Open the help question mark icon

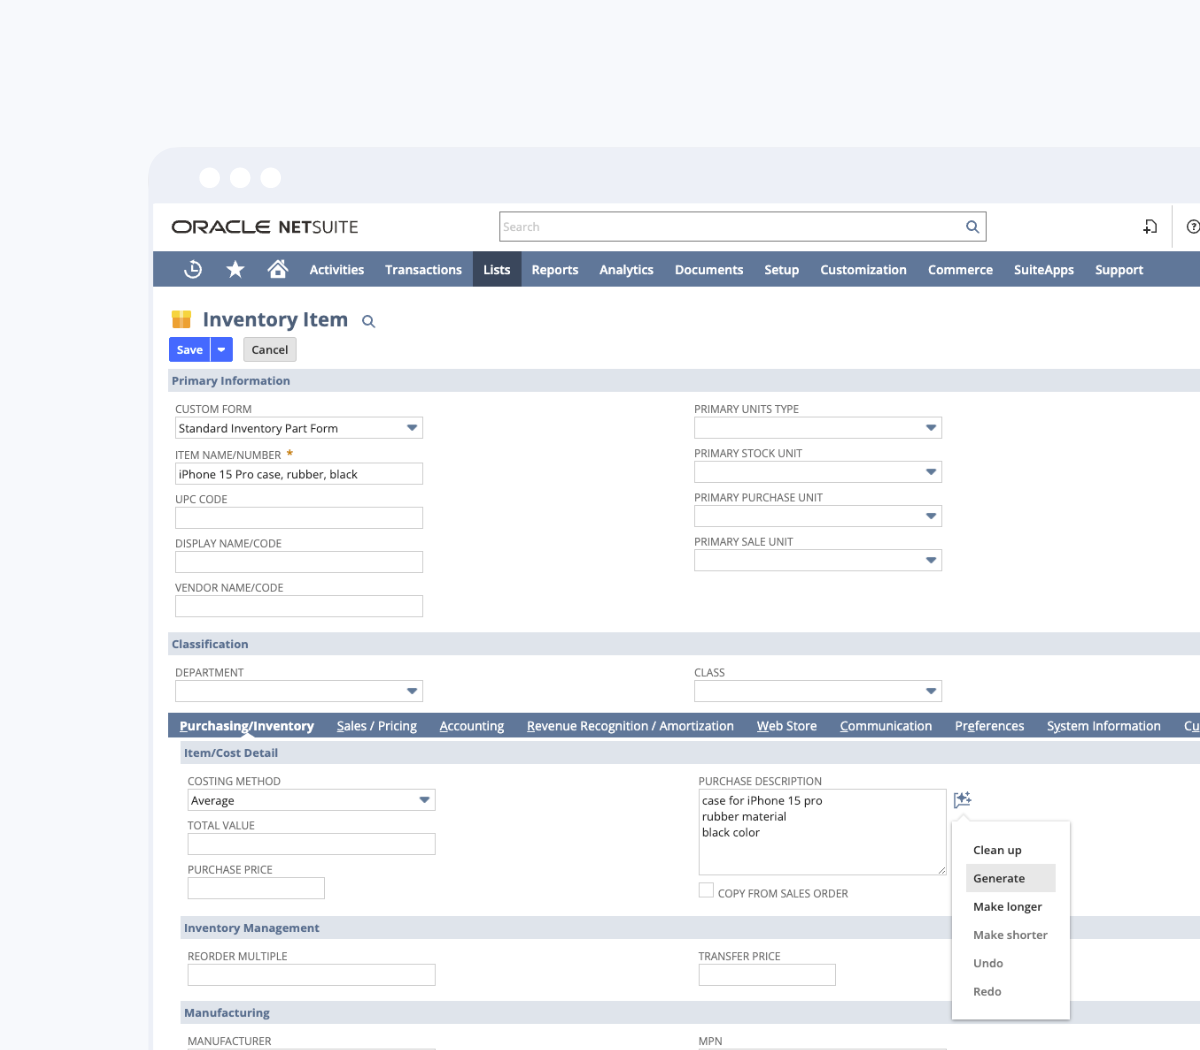[1192, 227]
